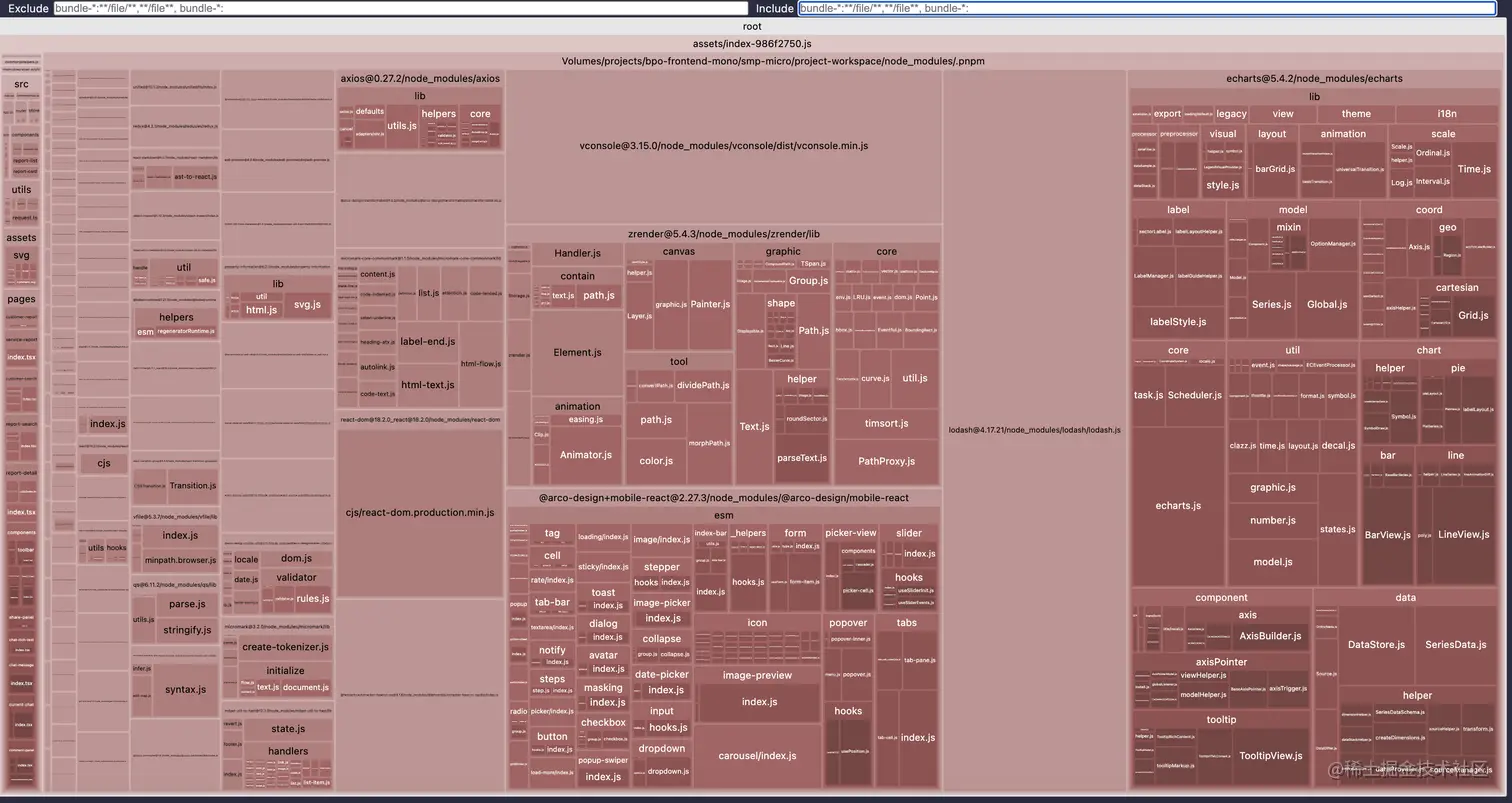Open the curve.js block
1512x803 pixels.
point(875,379)
